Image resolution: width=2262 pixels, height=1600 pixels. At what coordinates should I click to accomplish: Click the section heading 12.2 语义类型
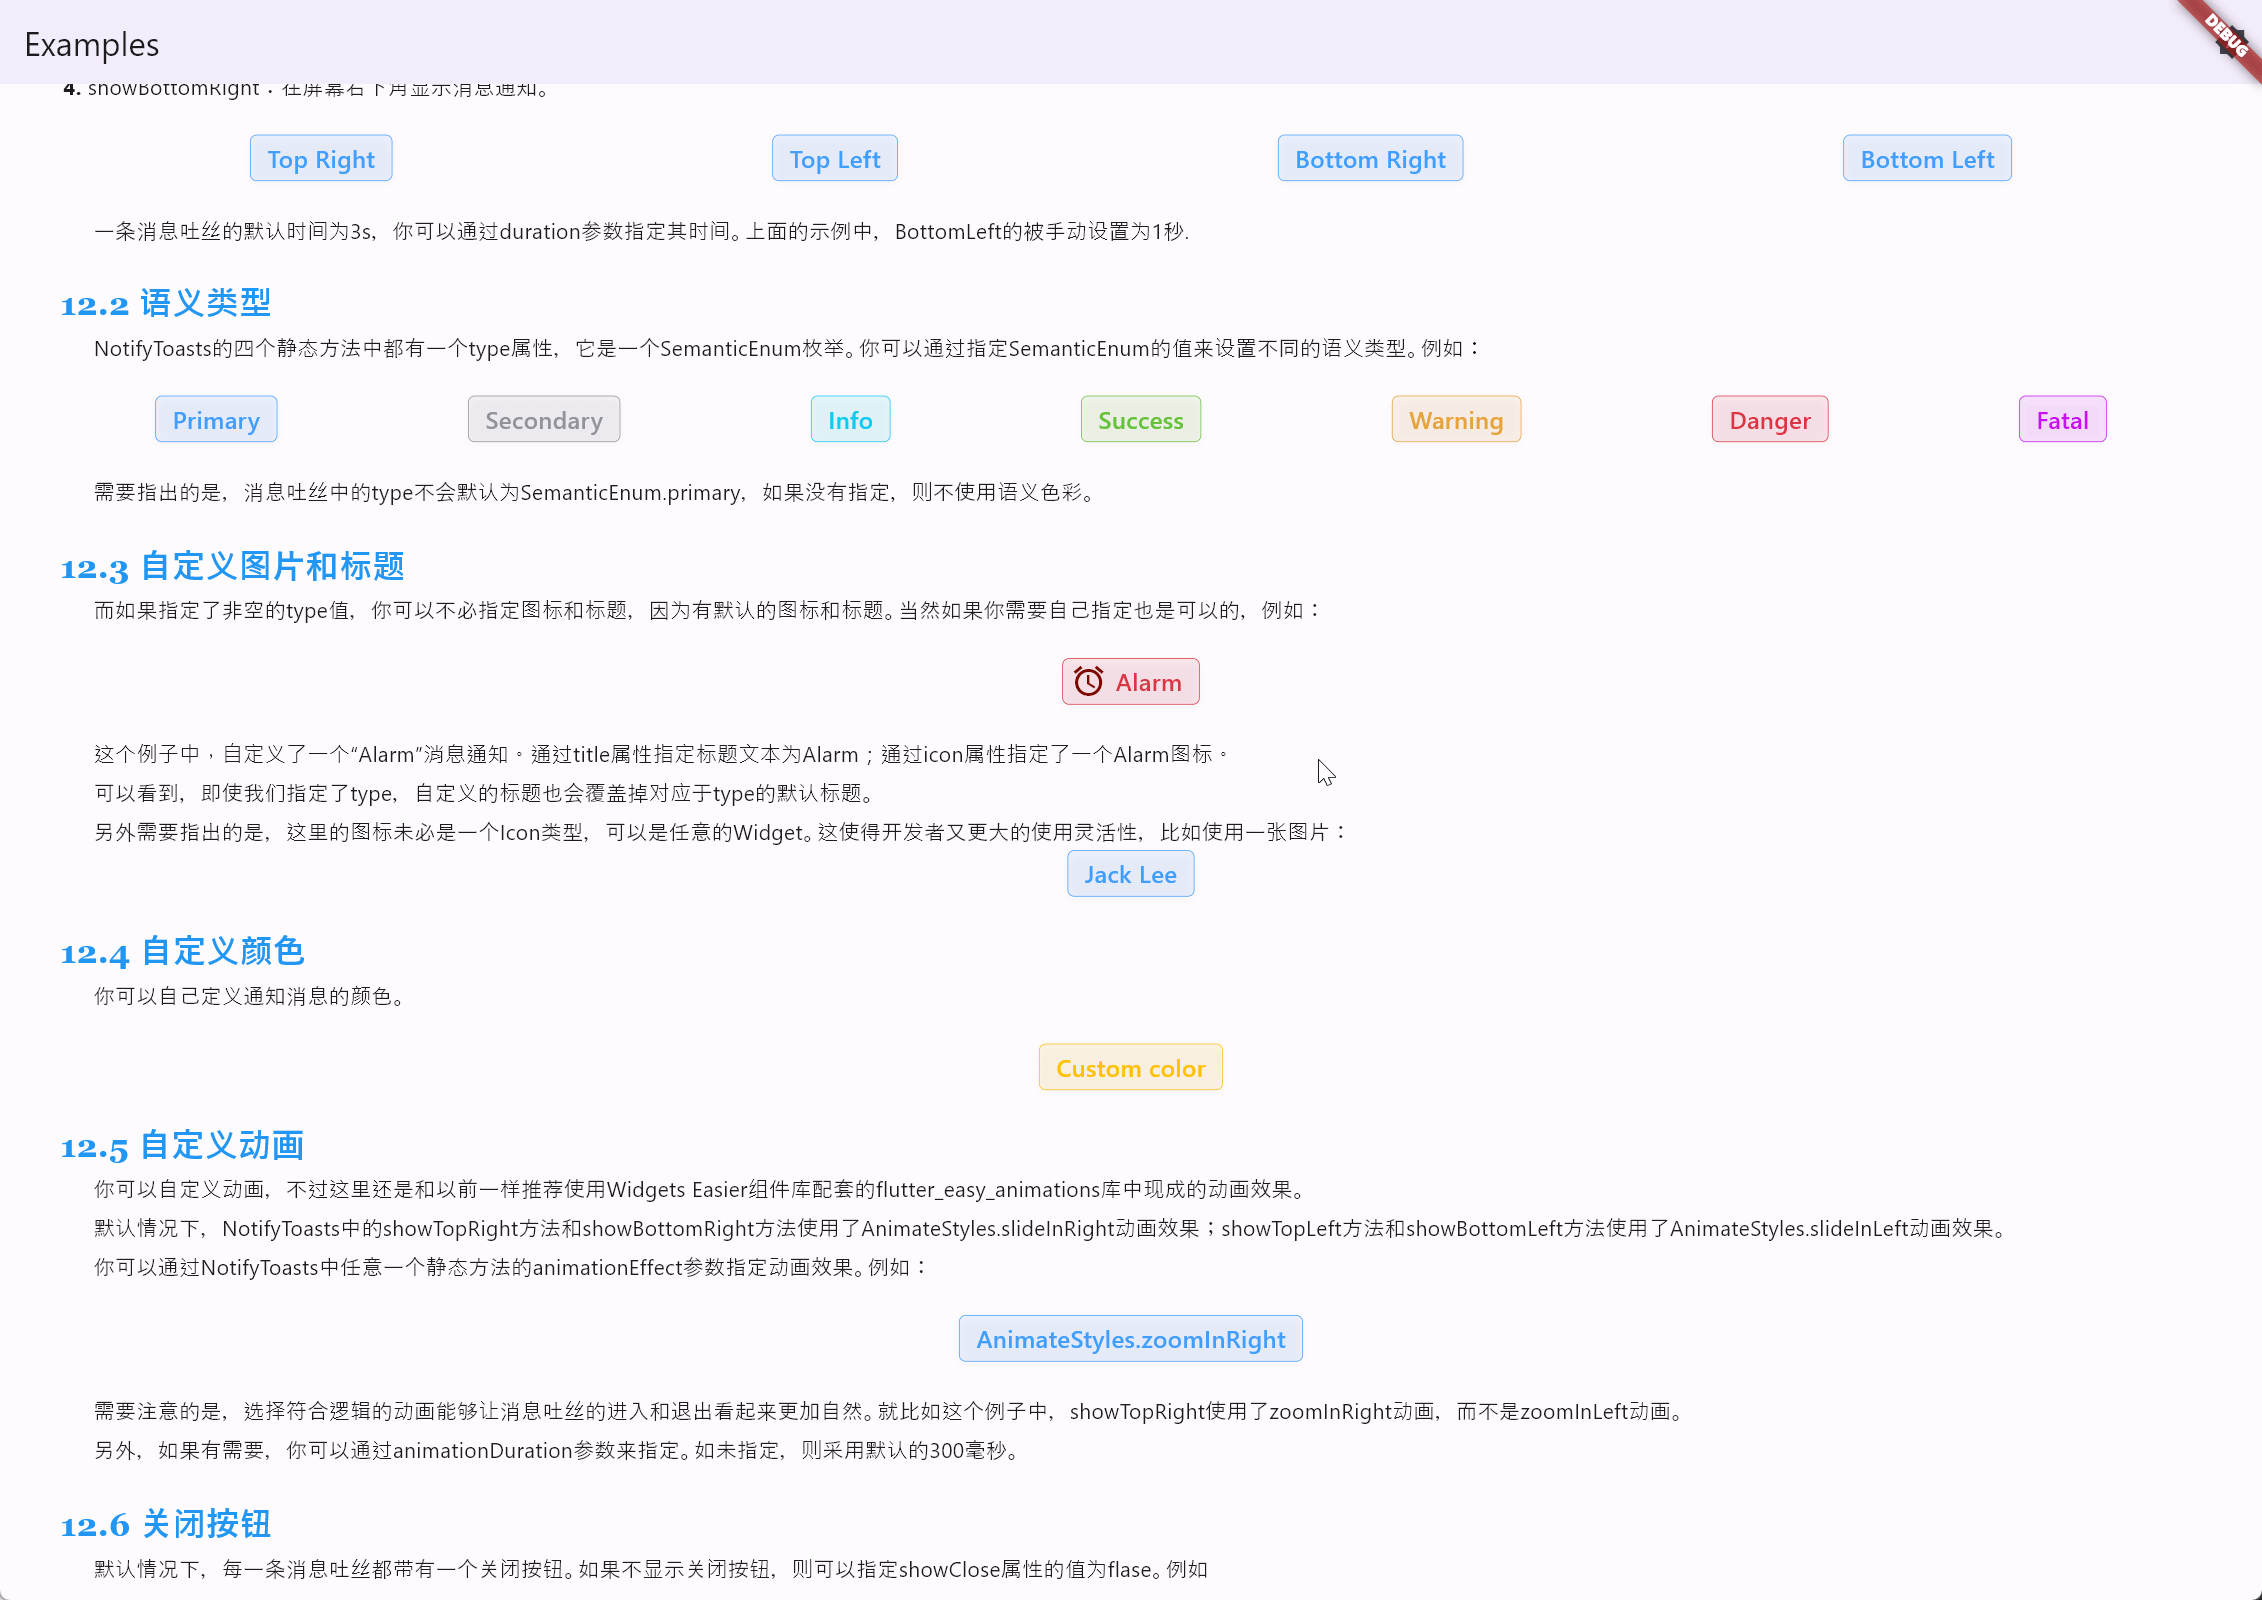coord(166,302)
